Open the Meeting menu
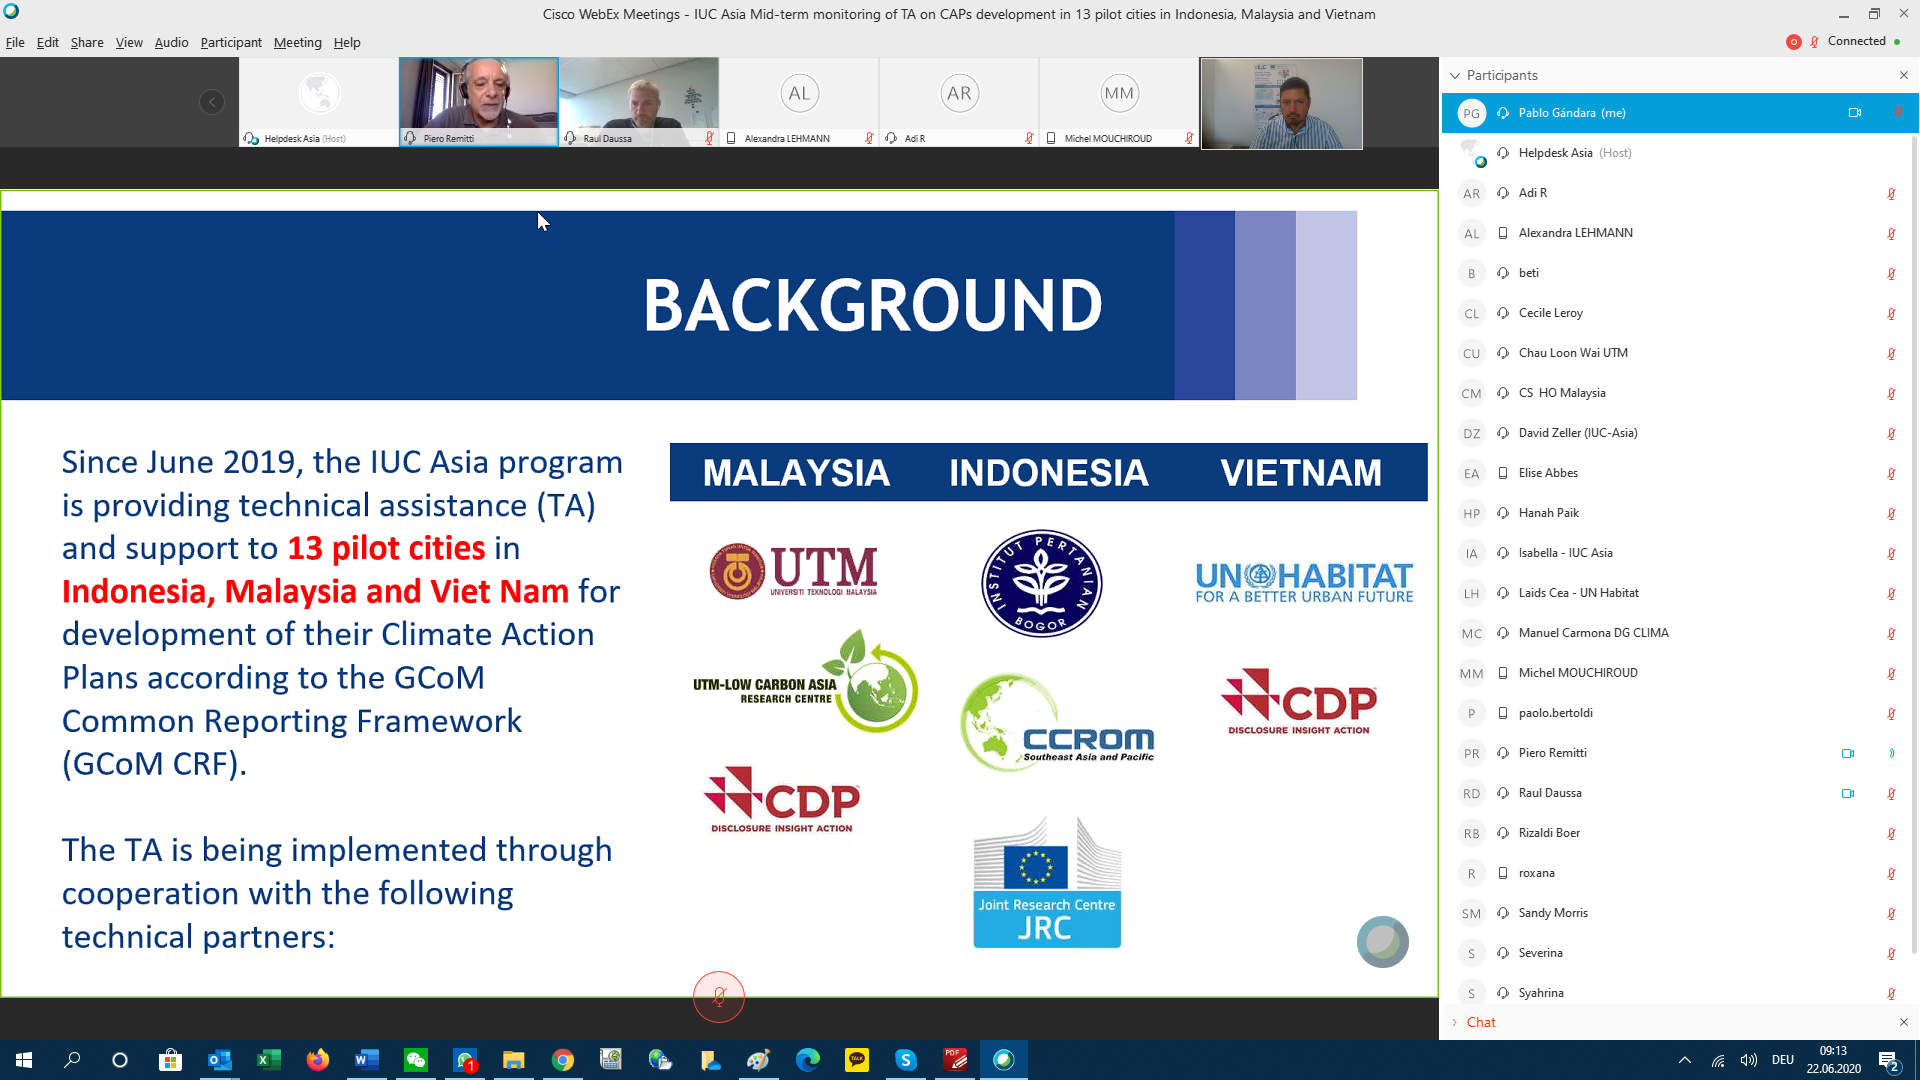This screenshot has width=1920, height=1080. (297, 42)
